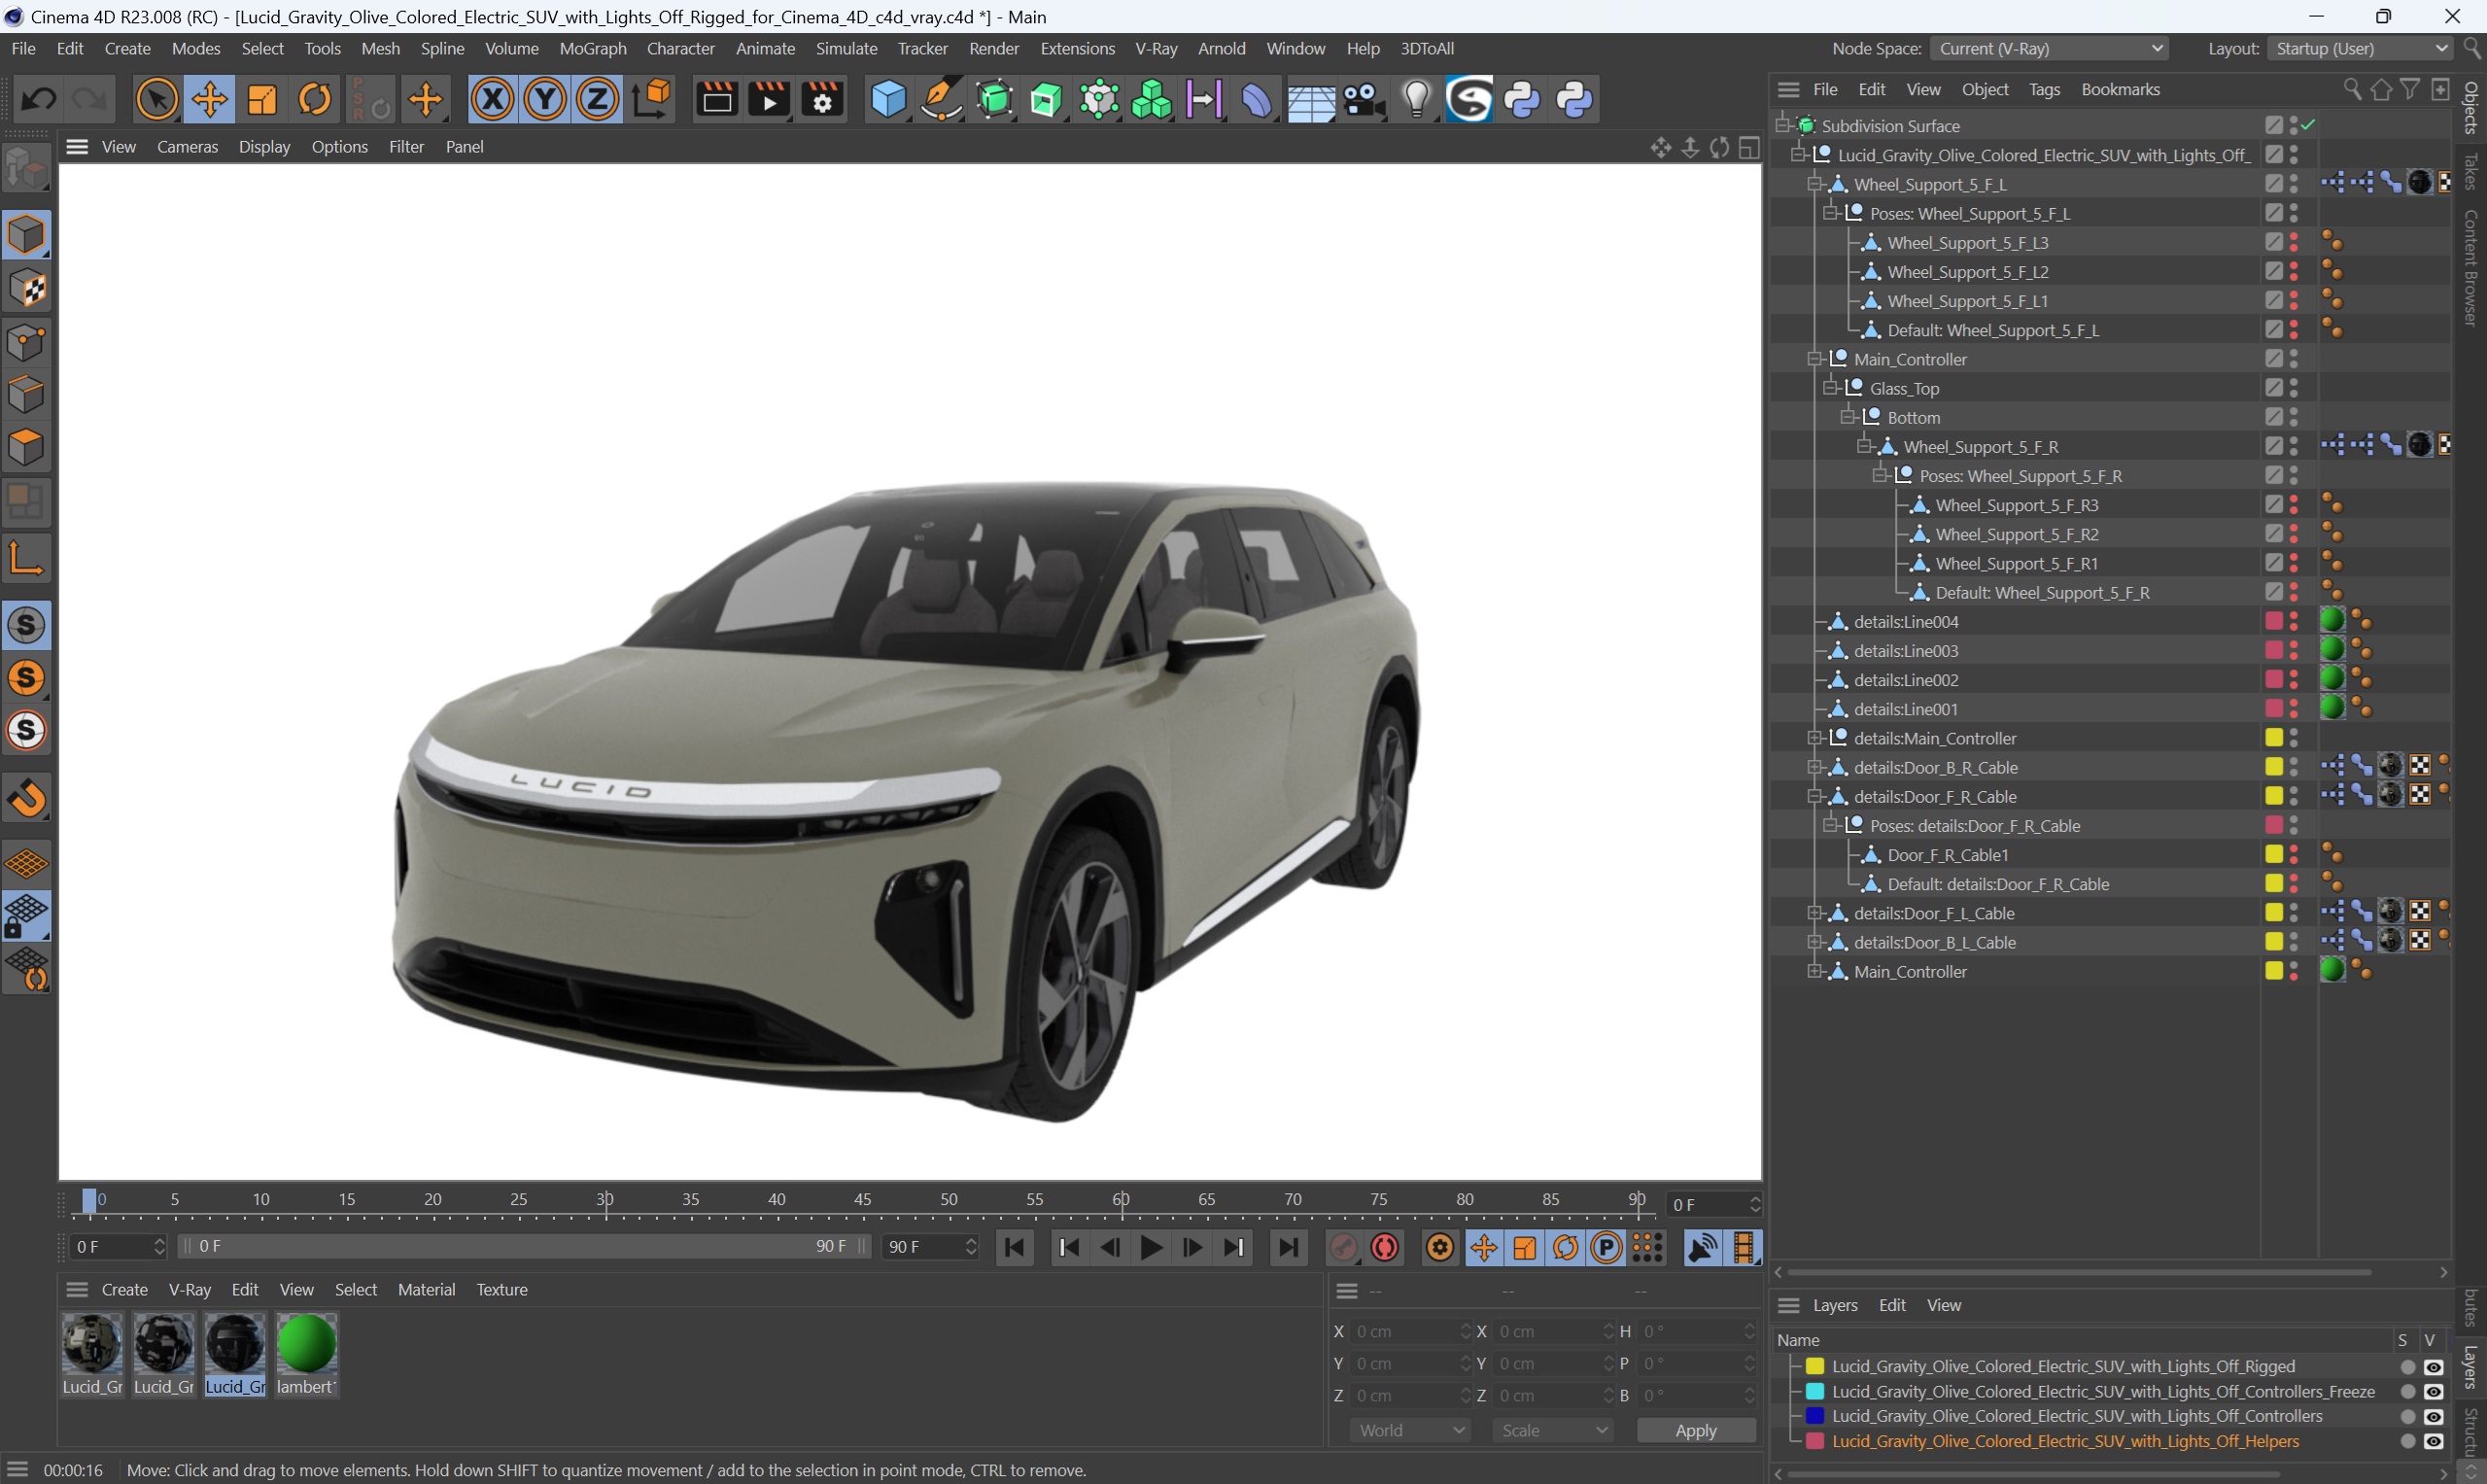The height and width of the screenshot is (1484, 2487).
Task: Expand details:Main_Controller tree item
Action: pyautogui.click(x=1815, y=738)
